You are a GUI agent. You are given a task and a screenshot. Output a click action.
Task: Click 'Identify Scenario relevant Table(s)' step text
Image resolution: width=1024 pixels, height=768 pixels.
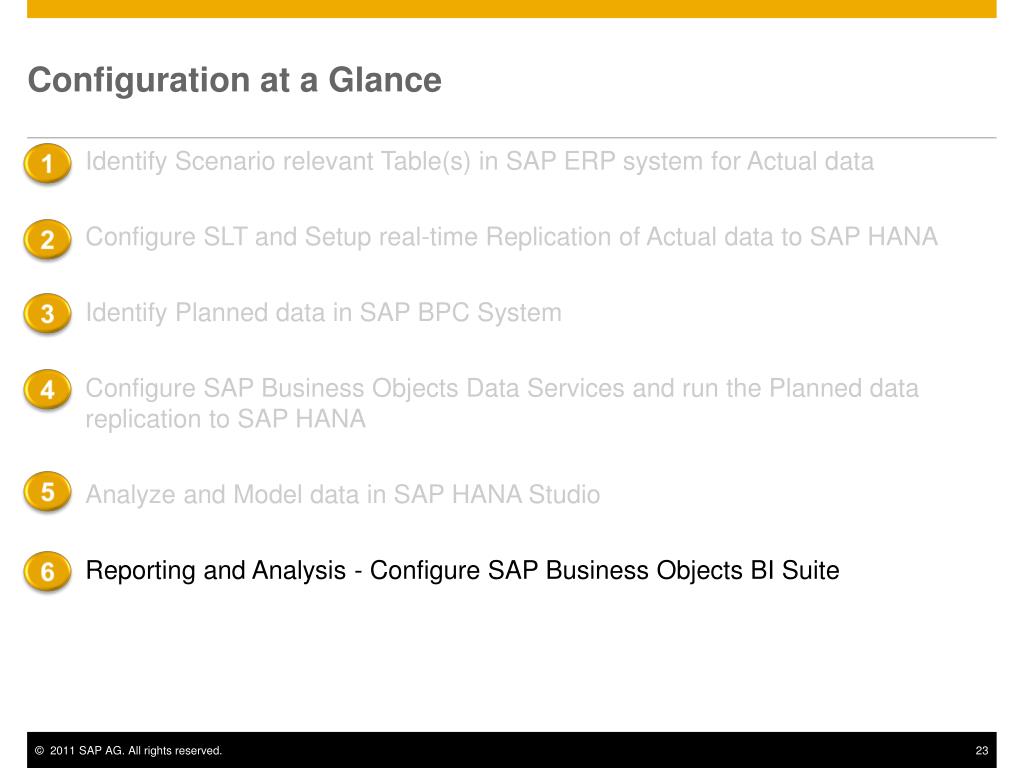pyautogui.click(x=278, y=161)
